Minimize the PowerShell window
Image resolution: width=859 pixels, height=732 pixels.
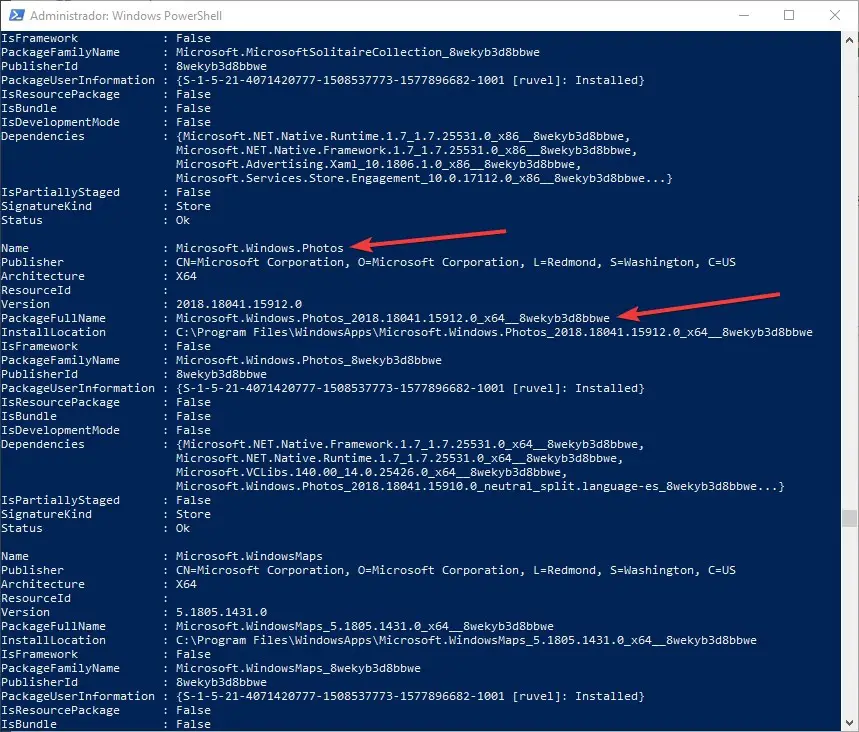743,15
